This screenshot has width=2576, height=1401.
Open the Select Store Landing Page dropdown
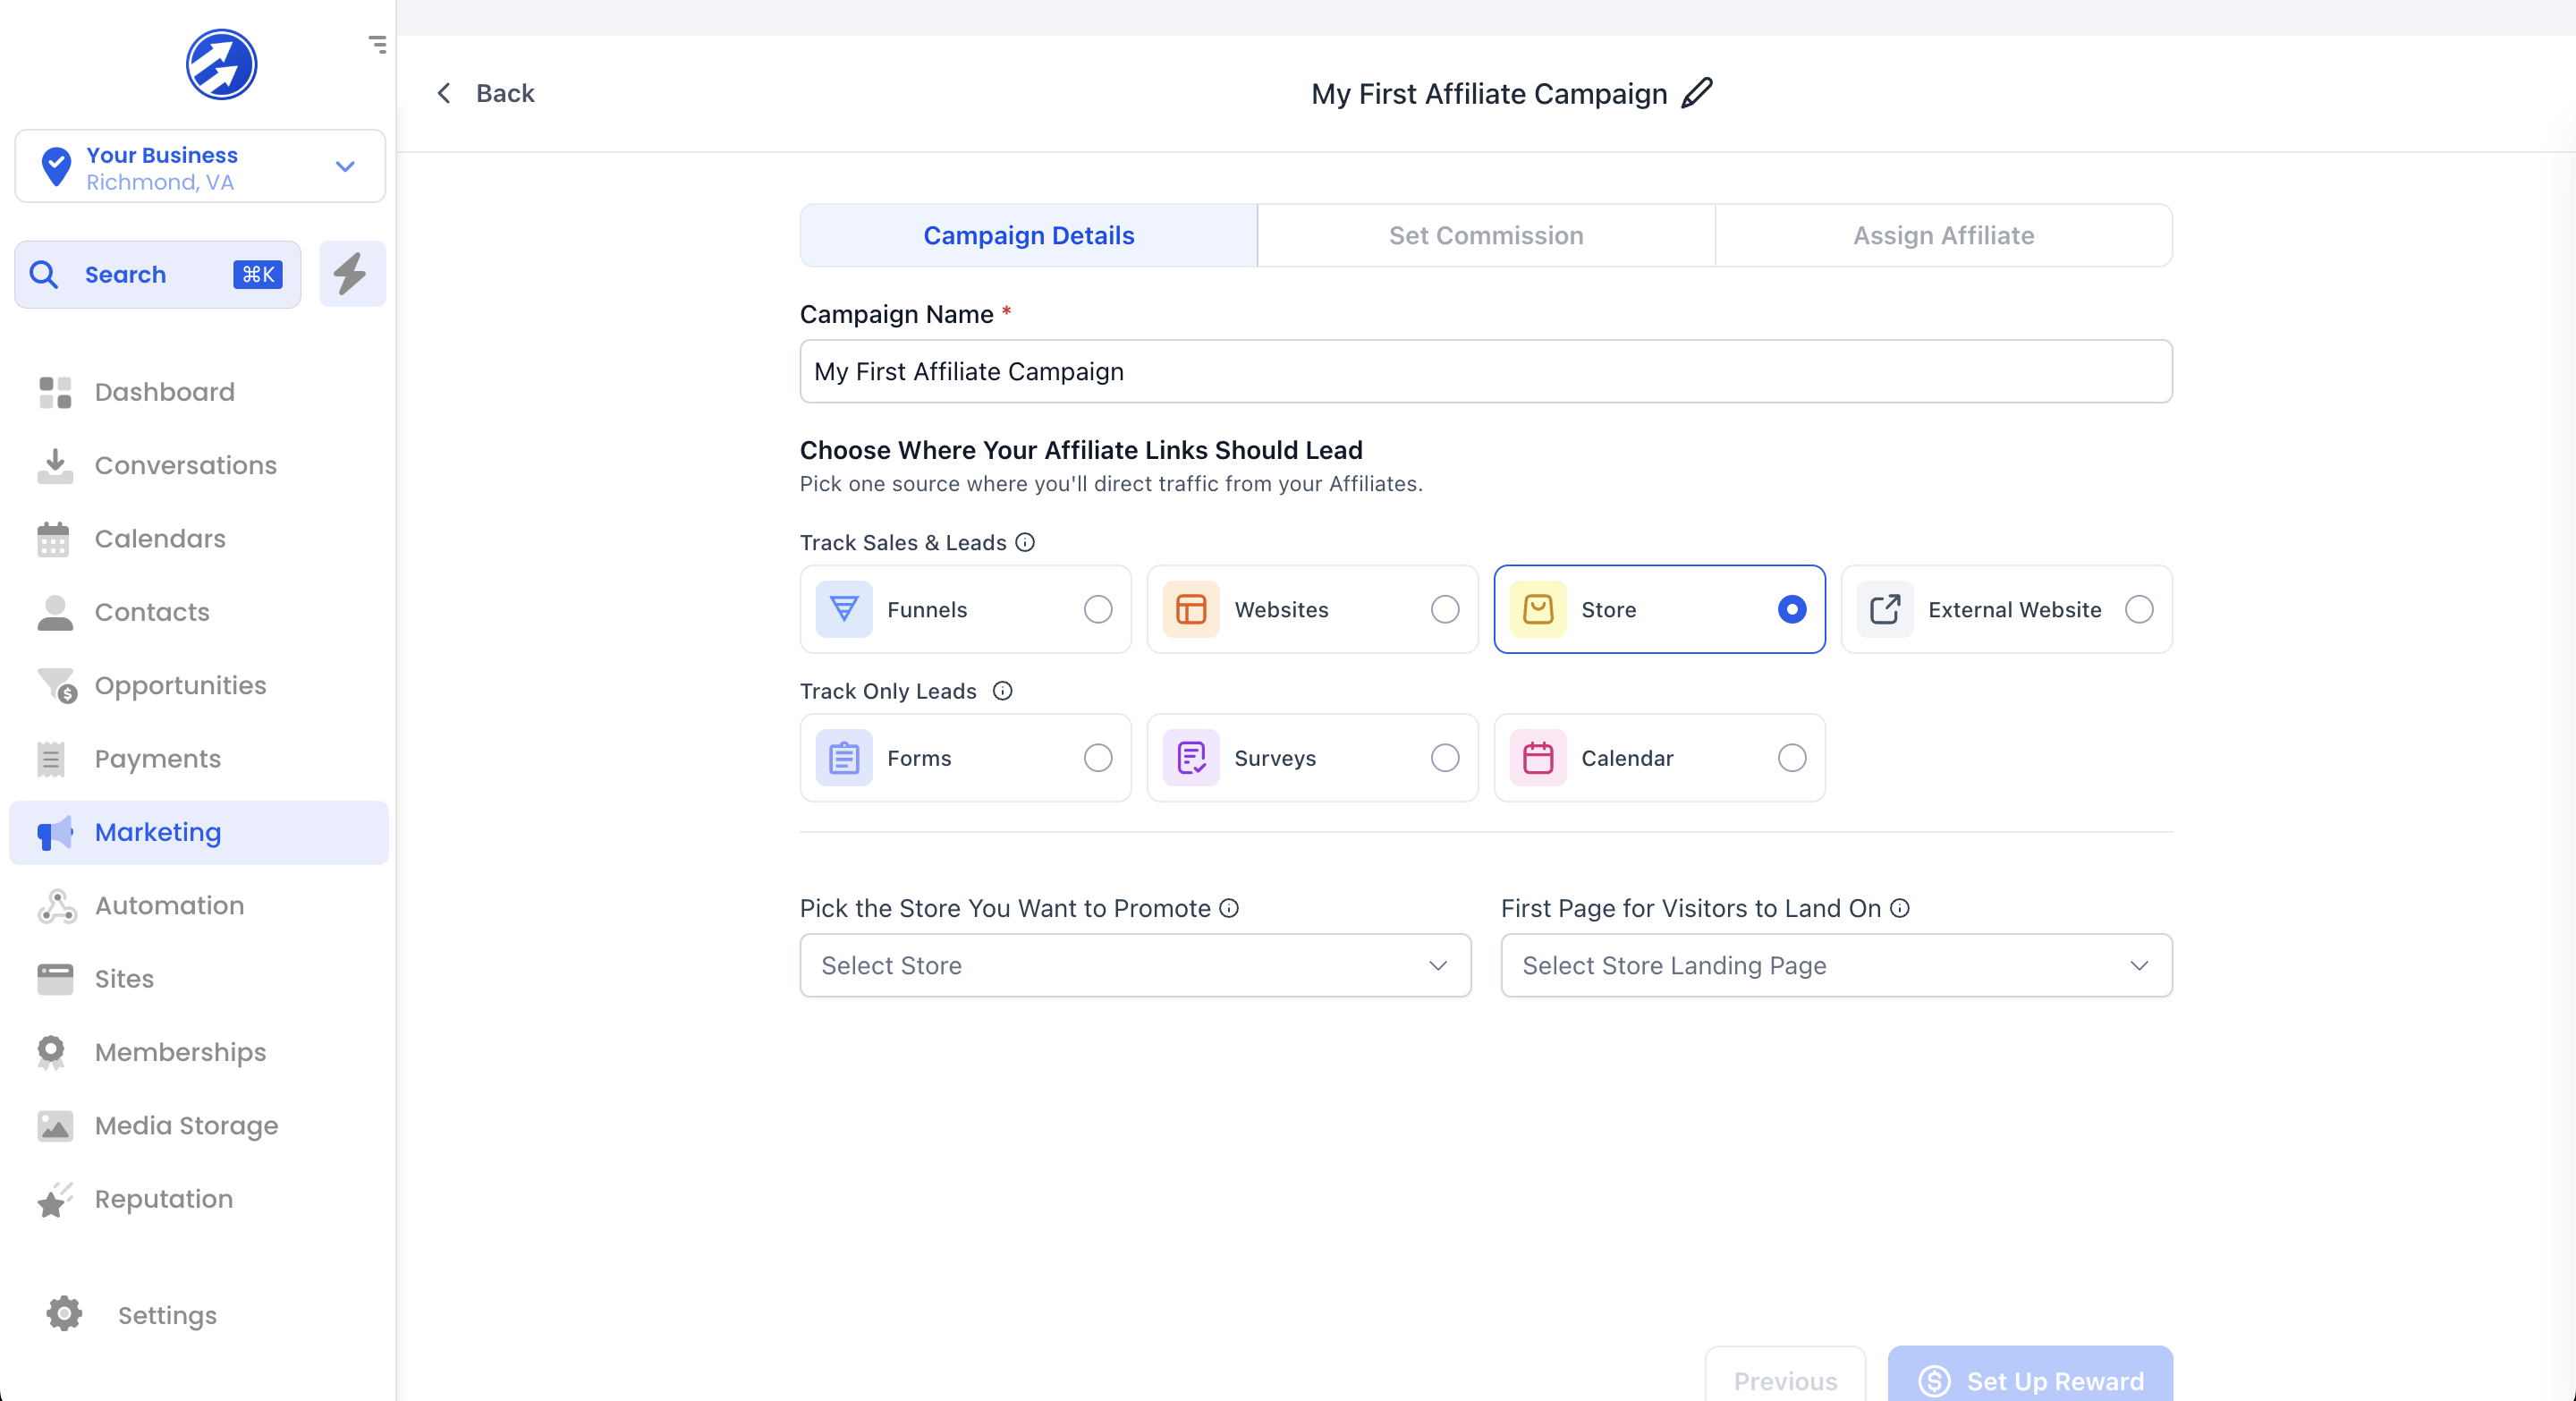1835,965
